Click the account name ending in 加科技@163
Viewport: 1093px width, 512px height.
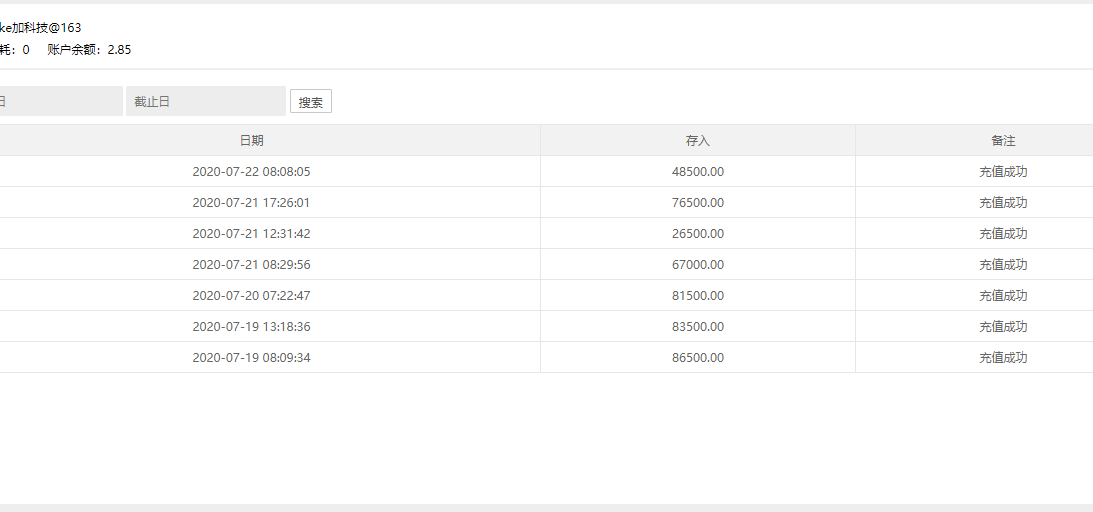click(x=41, y=28)
